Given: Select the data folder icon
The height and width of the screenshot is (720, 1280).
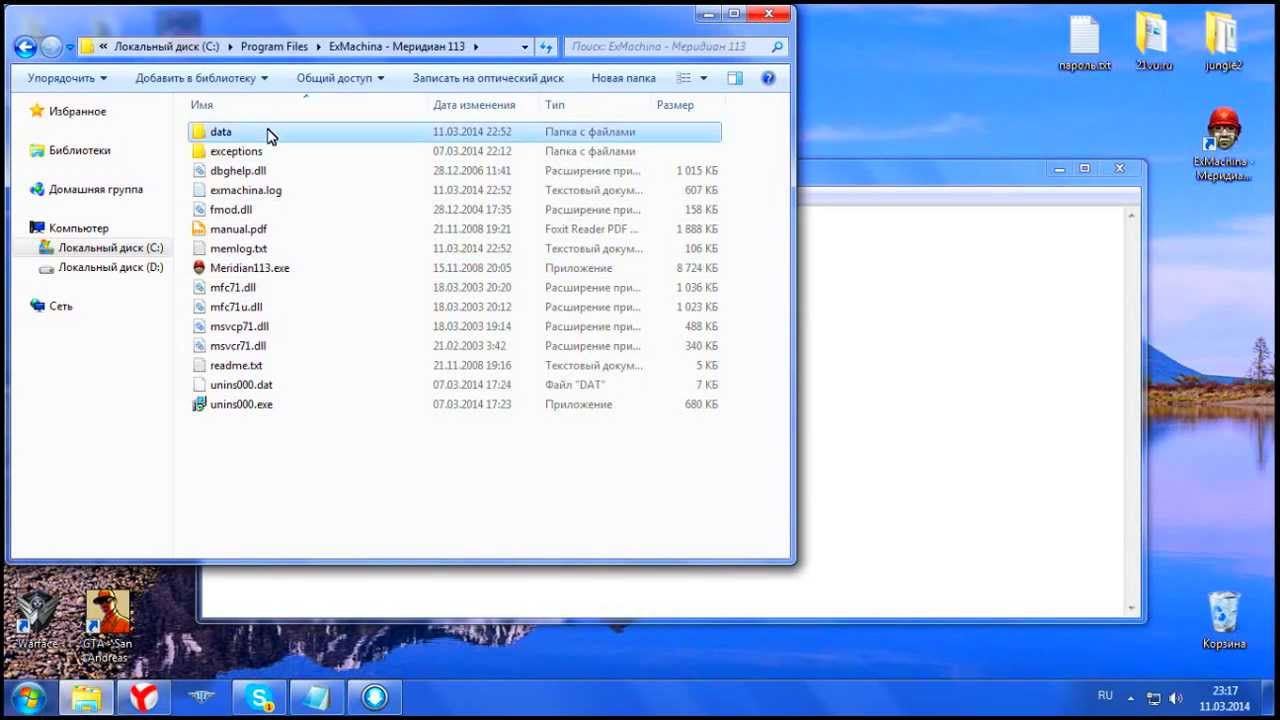Looking at the screenshot, I should [x=198, y=132].
